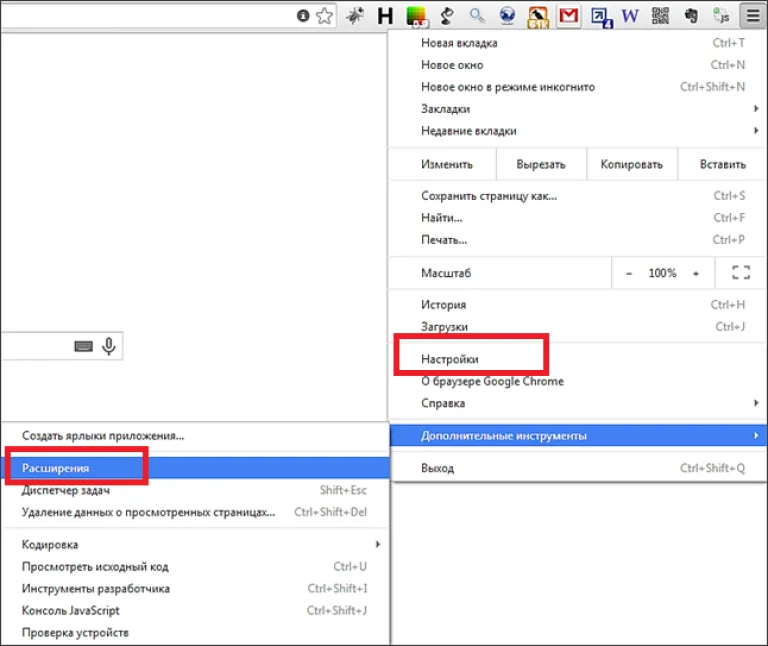Click the blue arrow extension with badge 4
This screenshot has width=768, height=646.
pyautogui.click(x=600, y=17)
